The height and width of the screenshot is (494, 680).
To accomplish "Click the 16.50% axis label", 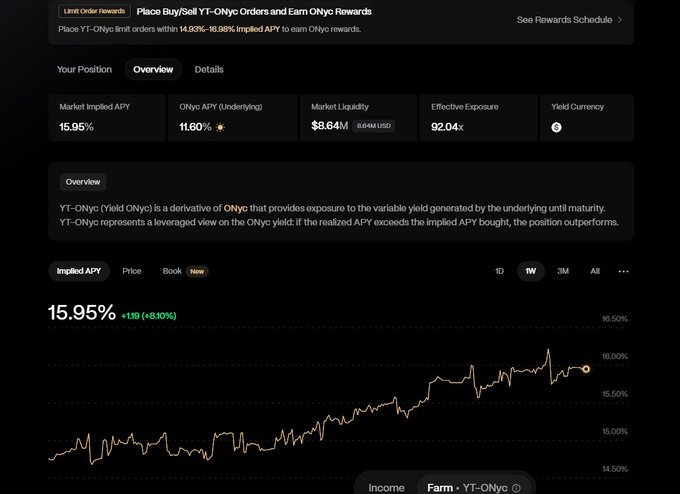I will 615,319.
